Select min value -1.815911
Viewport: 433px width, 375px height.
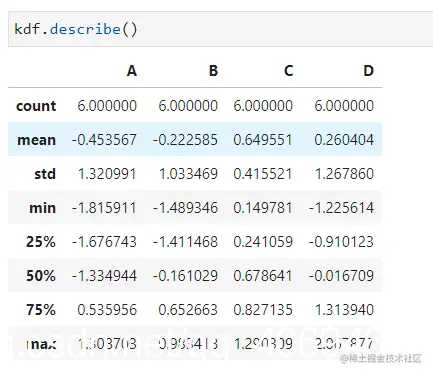104,208
